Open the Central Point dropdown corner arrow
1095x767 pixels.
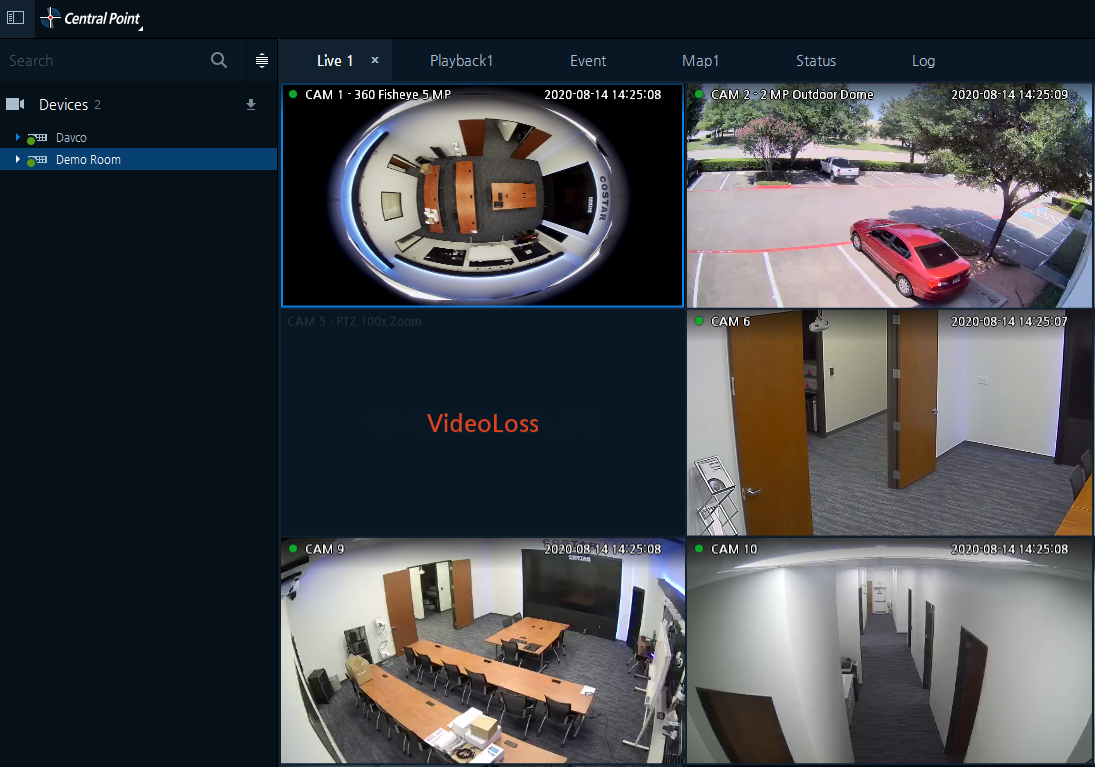[x=140, y=29]
